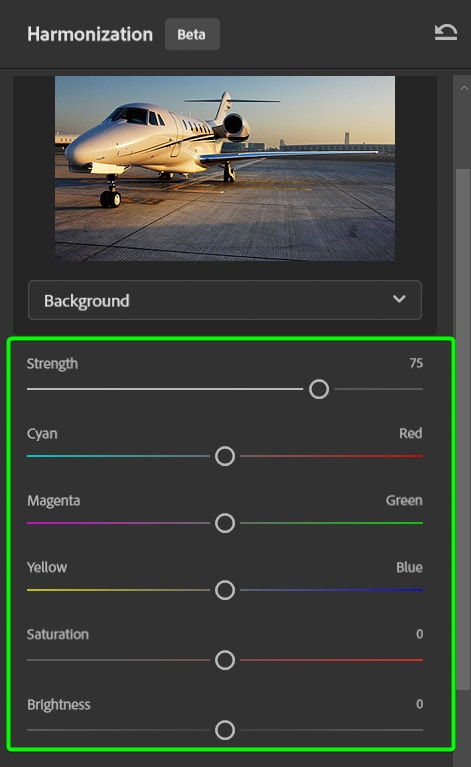Click the green end of Magenta-Green track
The image size is (471, 767).
pos(417,523)
